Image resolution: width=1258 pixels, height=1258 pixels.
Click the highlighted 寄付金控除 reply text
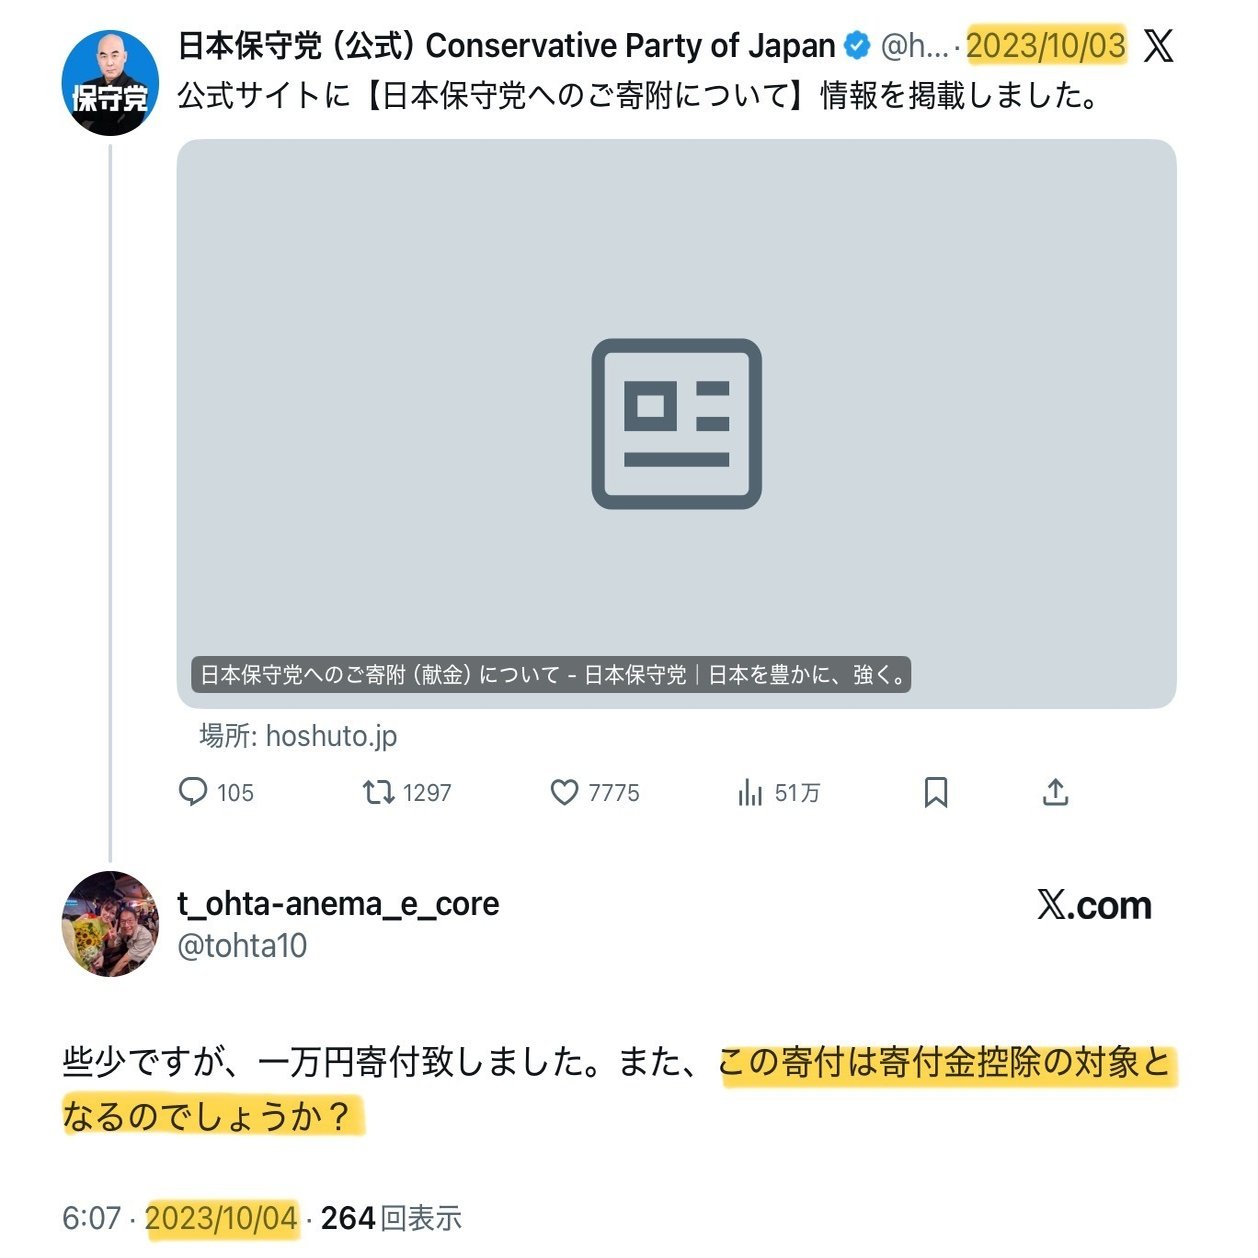click(944, 1062)
